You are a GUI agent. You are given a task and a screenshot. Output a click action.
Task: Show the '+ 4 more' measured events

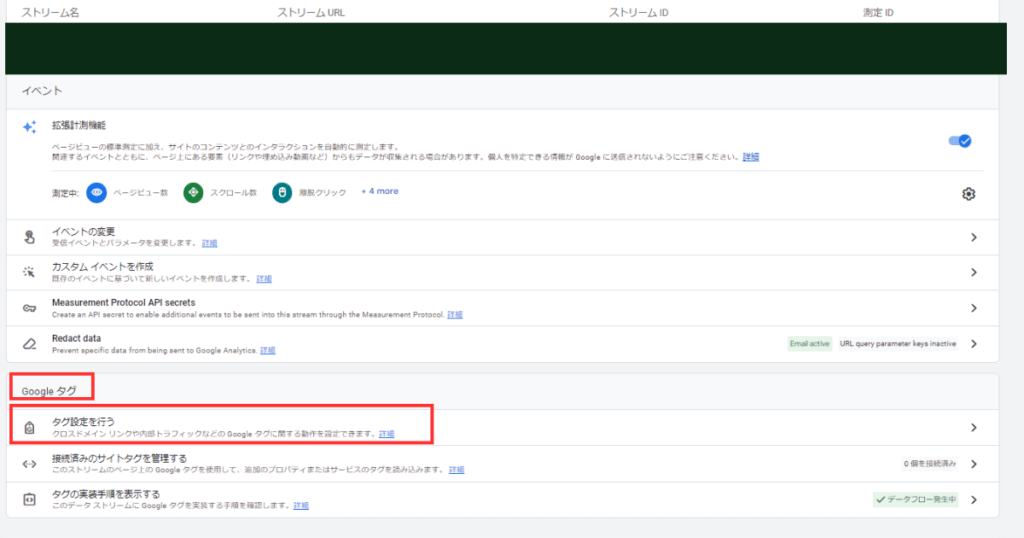click(379, 191)
